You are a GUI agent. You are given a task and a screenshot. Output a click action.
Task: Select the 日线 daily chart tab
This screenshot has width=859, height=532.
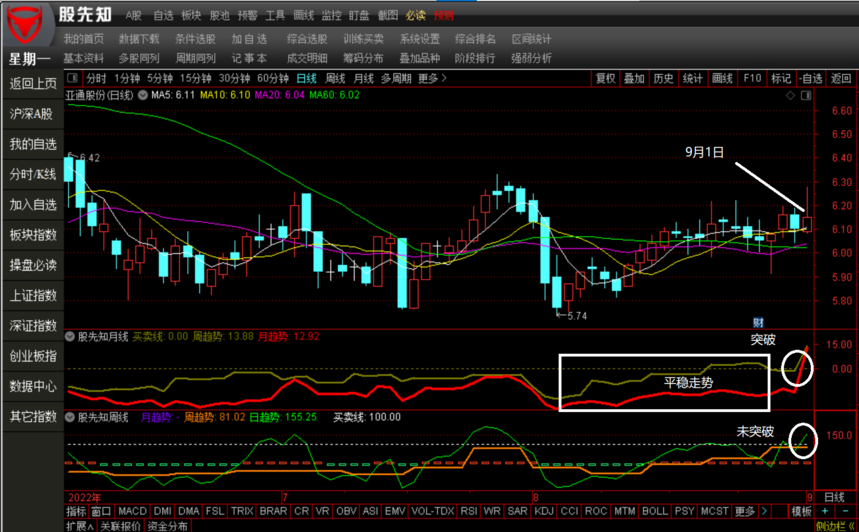click(306, 78)
